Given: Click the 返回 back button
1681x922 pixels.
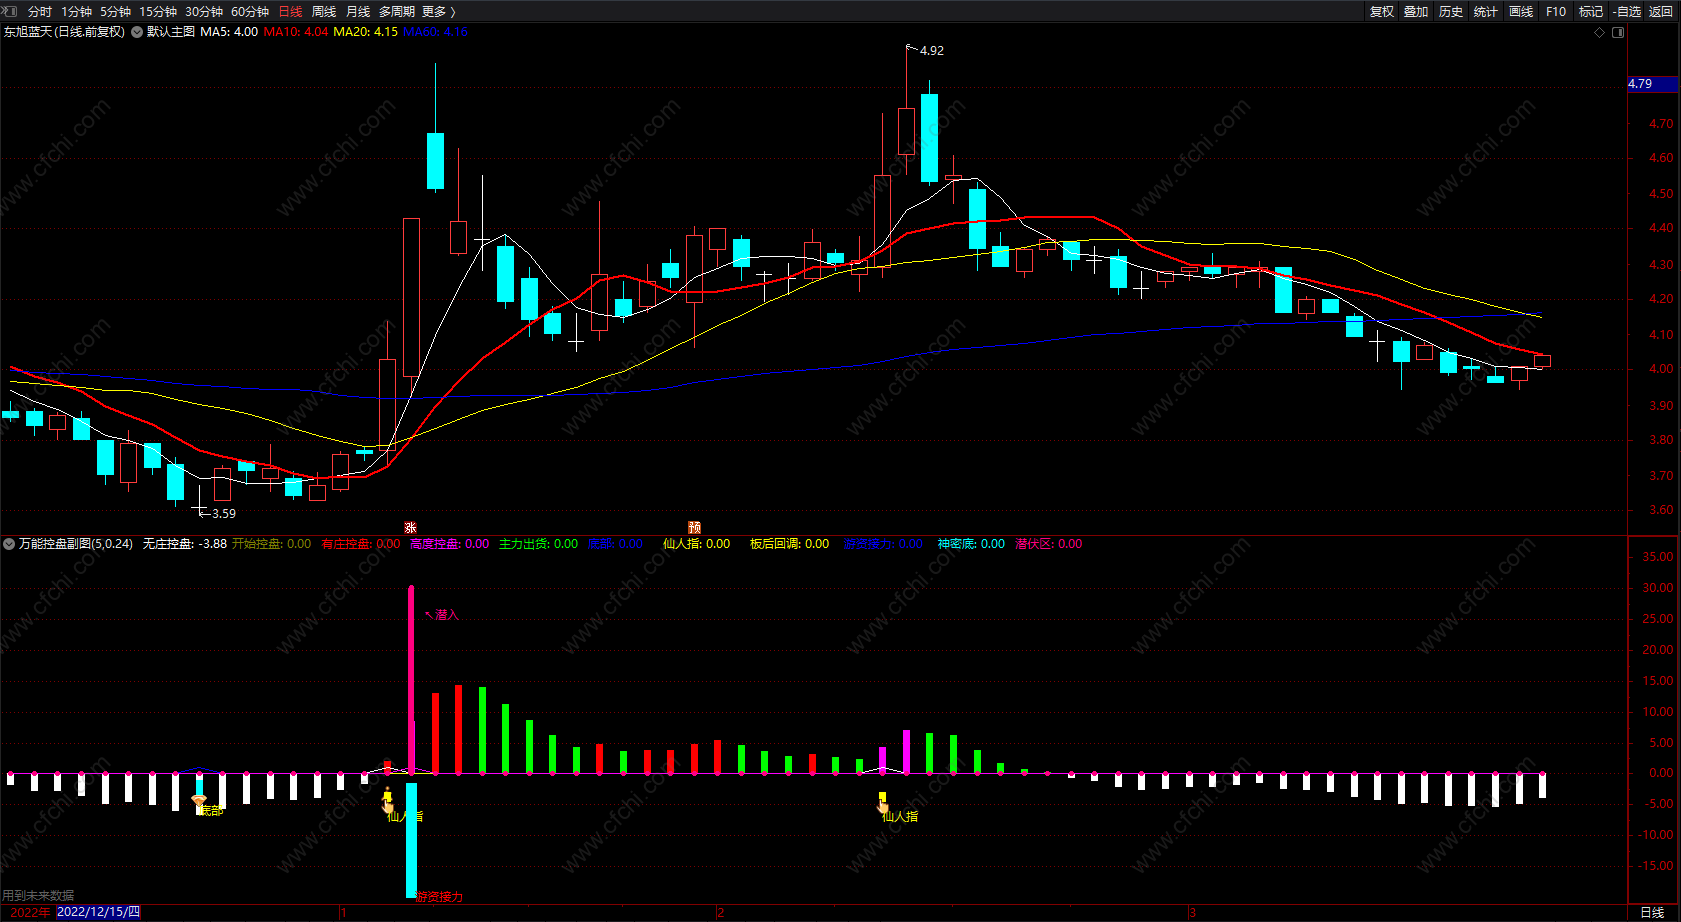Looking at the screenshot, I should [1661, 12].
